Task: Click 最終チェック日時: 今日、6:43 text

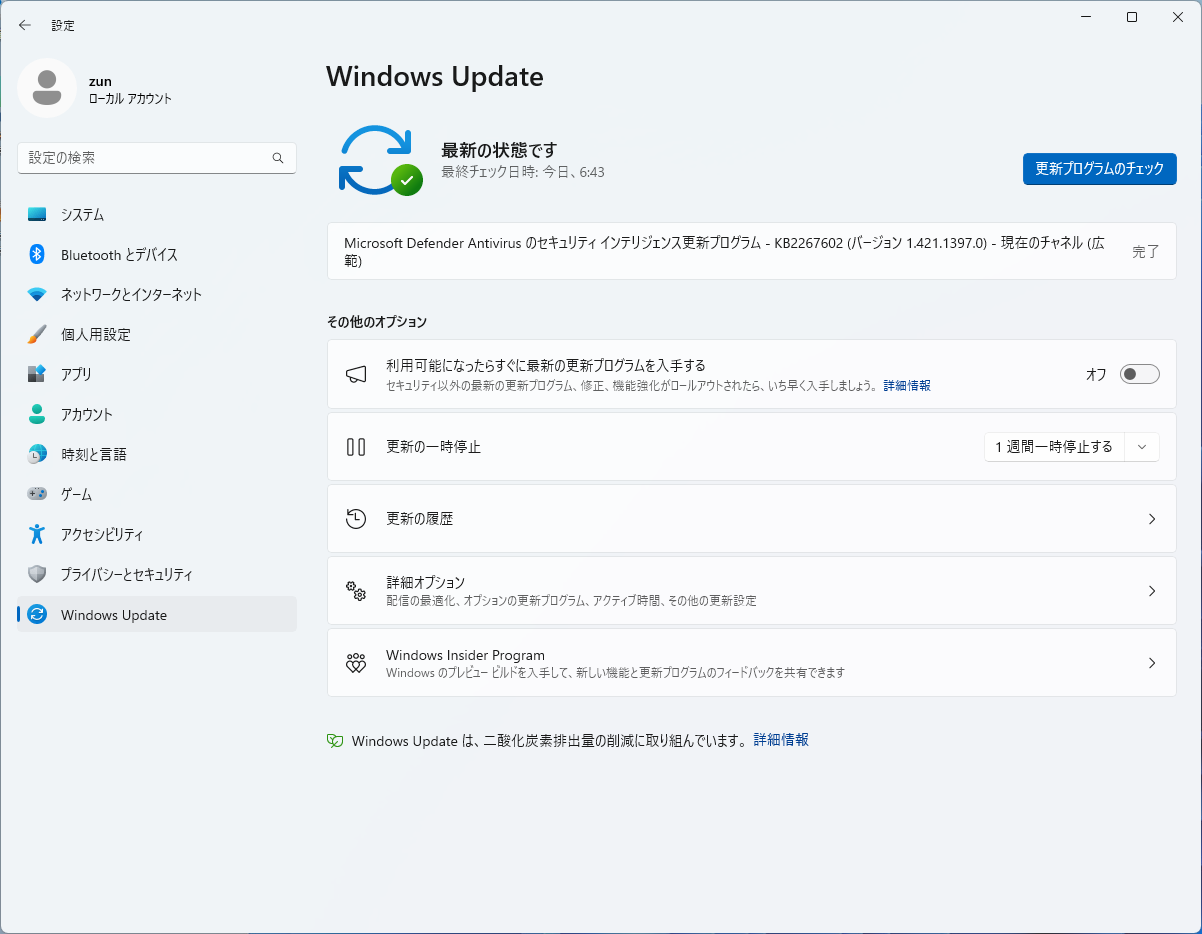Action: [523, 172]
